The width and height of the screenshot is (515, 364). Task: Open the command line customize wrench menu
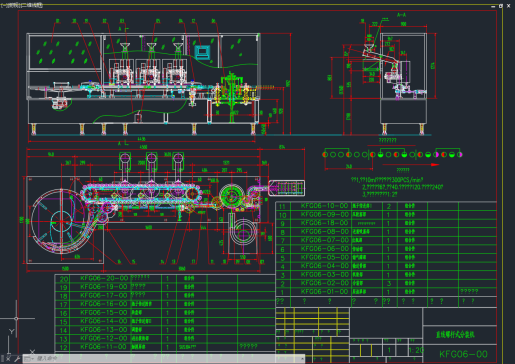pyautogui.click(x=17, y=359)
